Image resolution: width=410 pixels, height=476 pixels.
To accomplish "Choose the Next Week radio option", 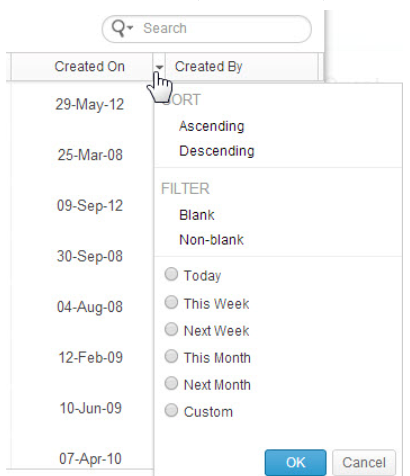I will (x=171, y=329).
